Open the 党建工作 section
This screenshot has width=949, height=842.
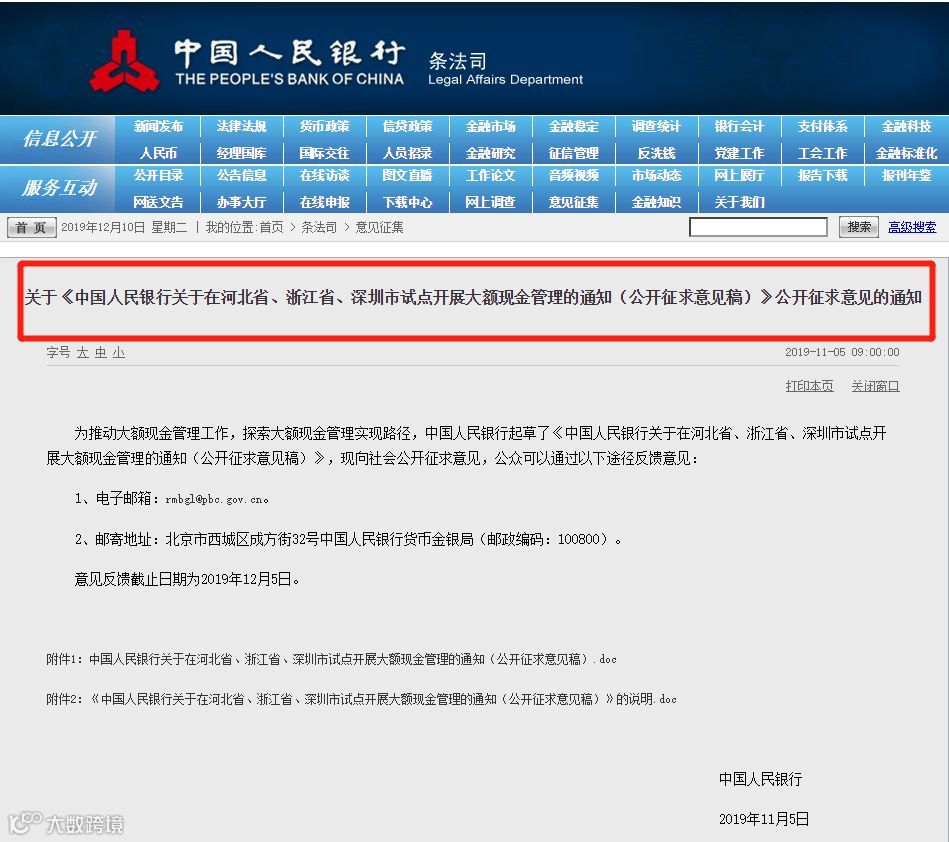tap(739, 153)
